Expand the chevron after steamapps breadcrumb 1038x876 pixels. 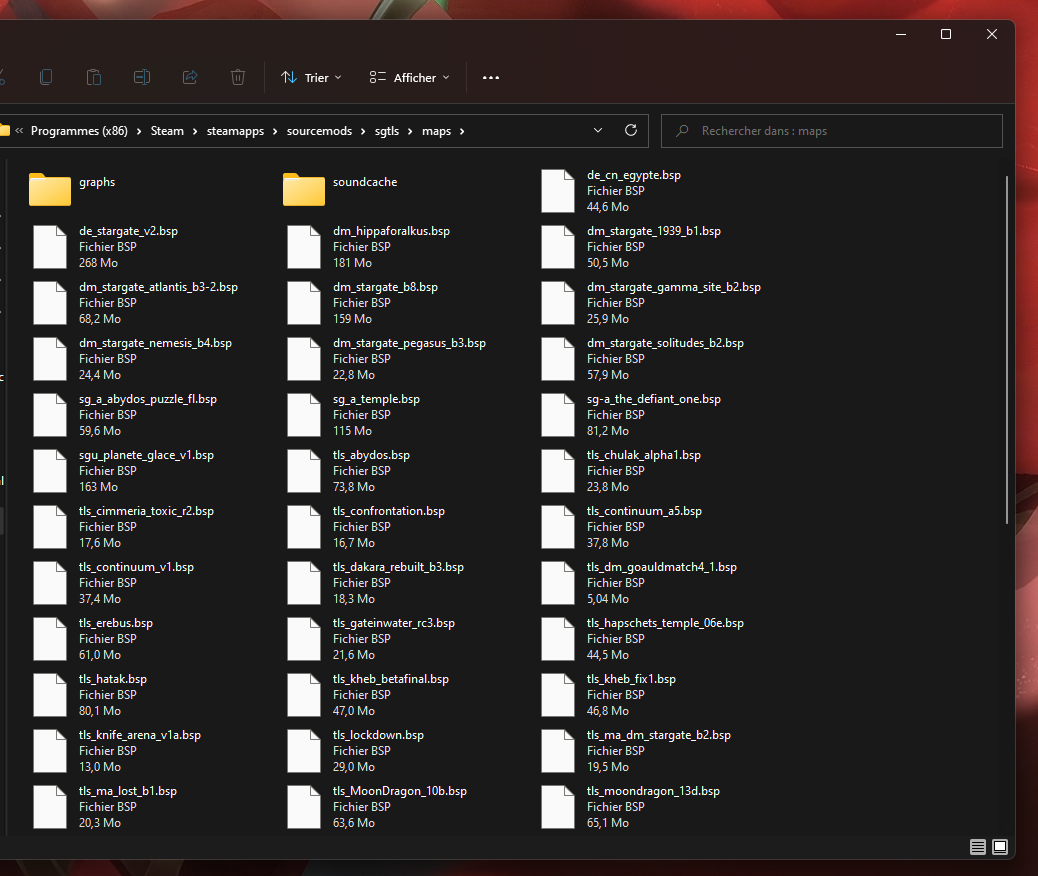coord(275,131)
